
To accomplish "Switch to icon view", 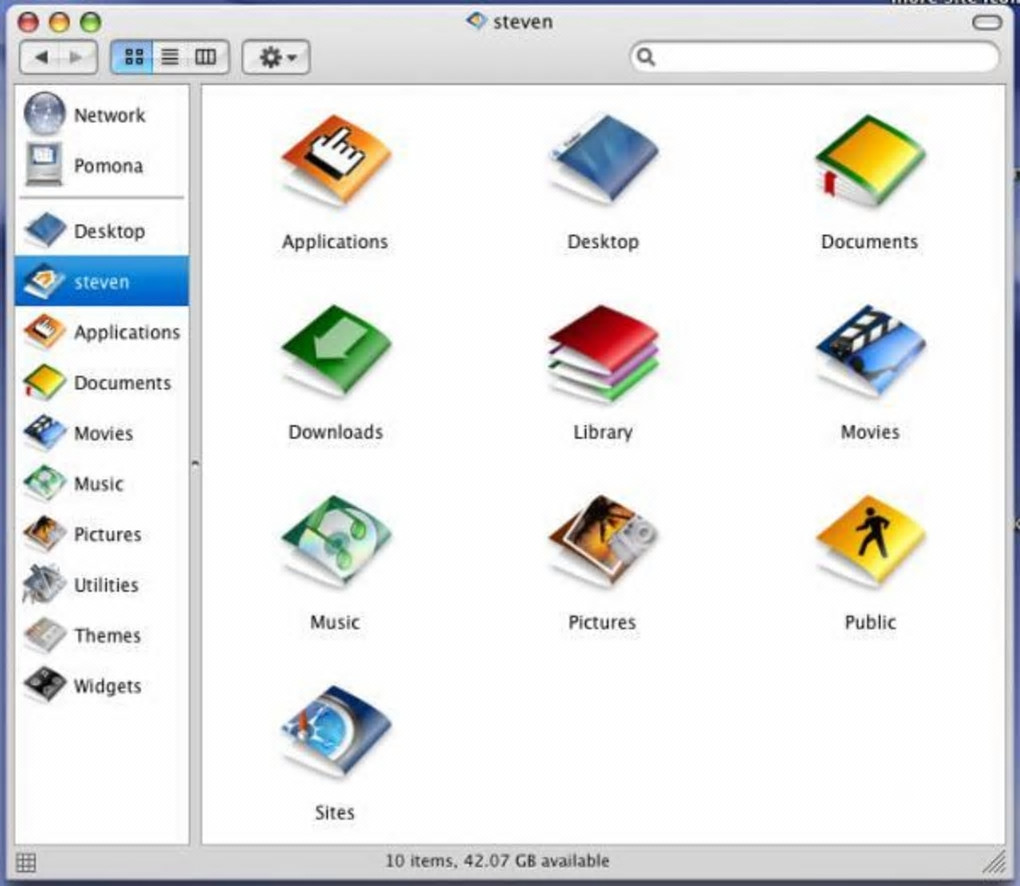I will [x=133, y=57].
